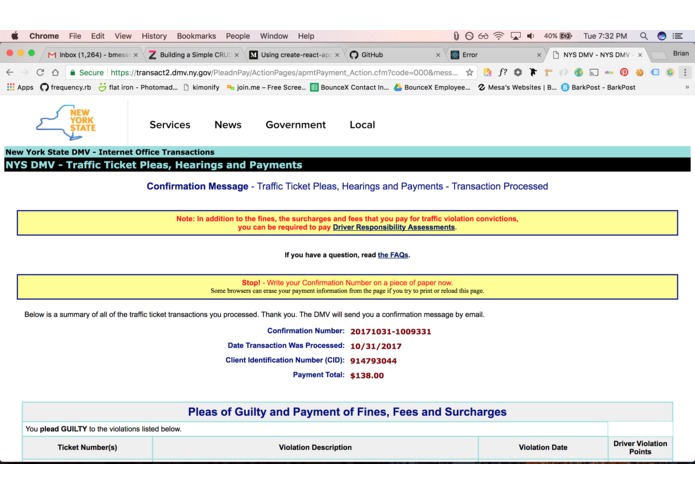Open the Driver Responsibility Assessments link

(394, 227)
